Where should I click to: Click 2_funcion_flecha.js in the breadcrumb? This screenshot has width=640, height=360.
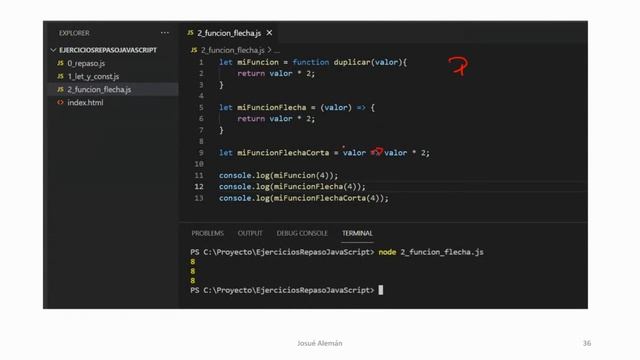(x=233, y=50)
